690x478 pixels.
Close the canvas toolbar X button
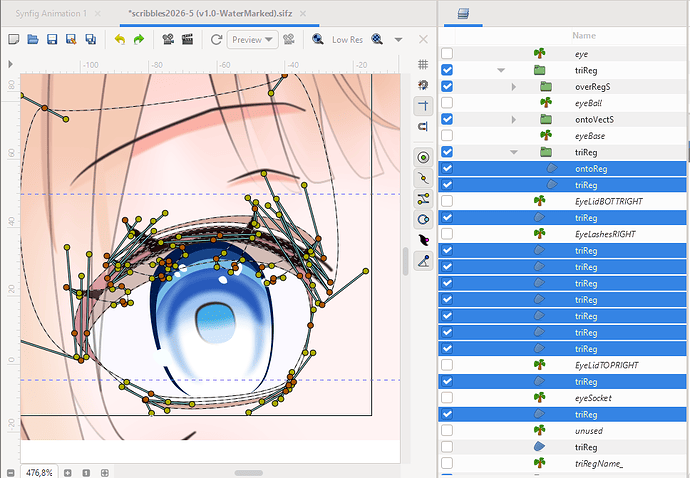(423, 40)
